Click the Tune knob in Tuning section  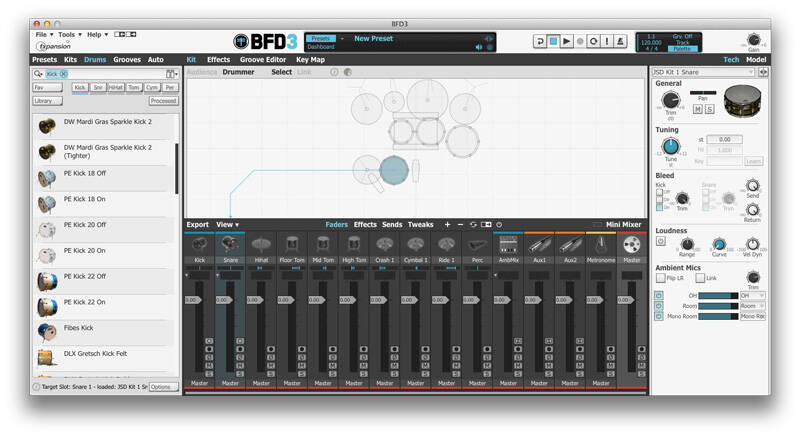(x=670, y=147)
